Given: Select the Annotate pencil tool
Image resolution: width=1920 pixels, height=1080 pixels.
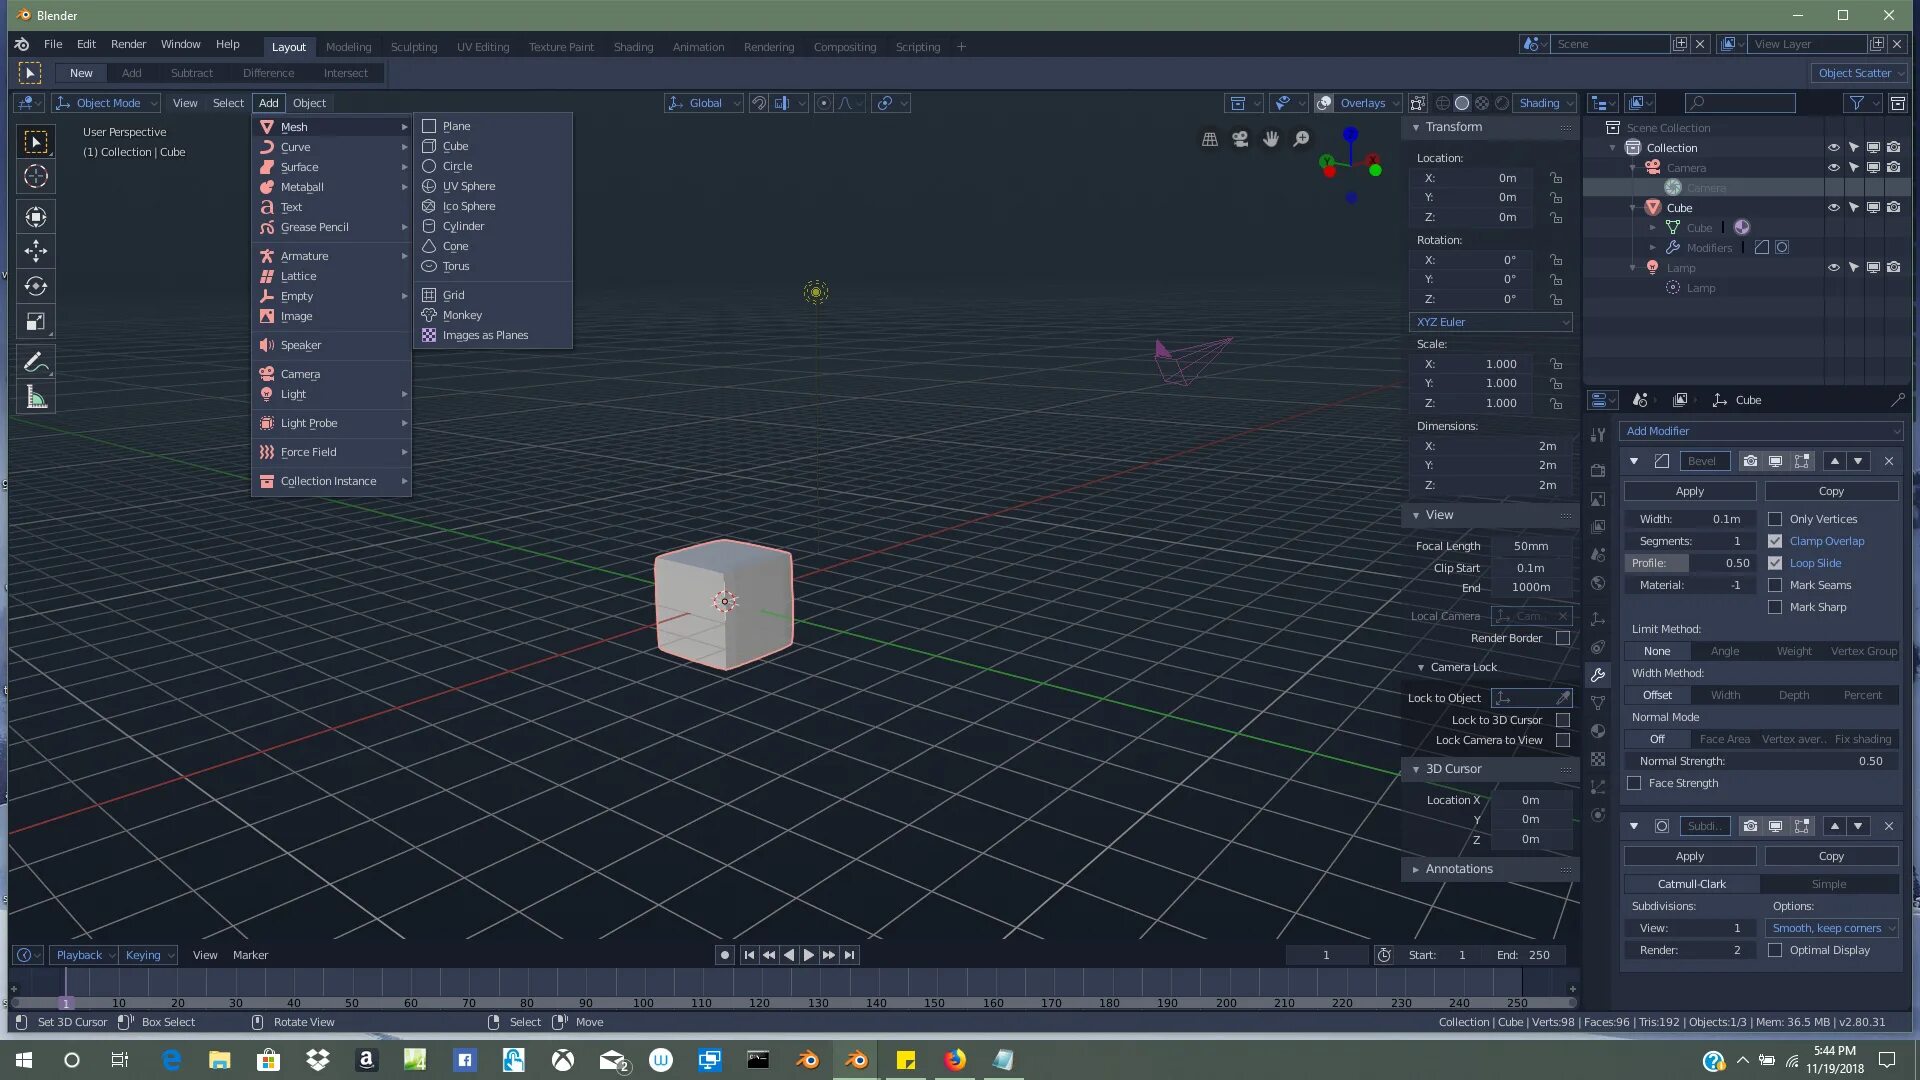Looking at the screenshot, I should click(x=36, y=362).
